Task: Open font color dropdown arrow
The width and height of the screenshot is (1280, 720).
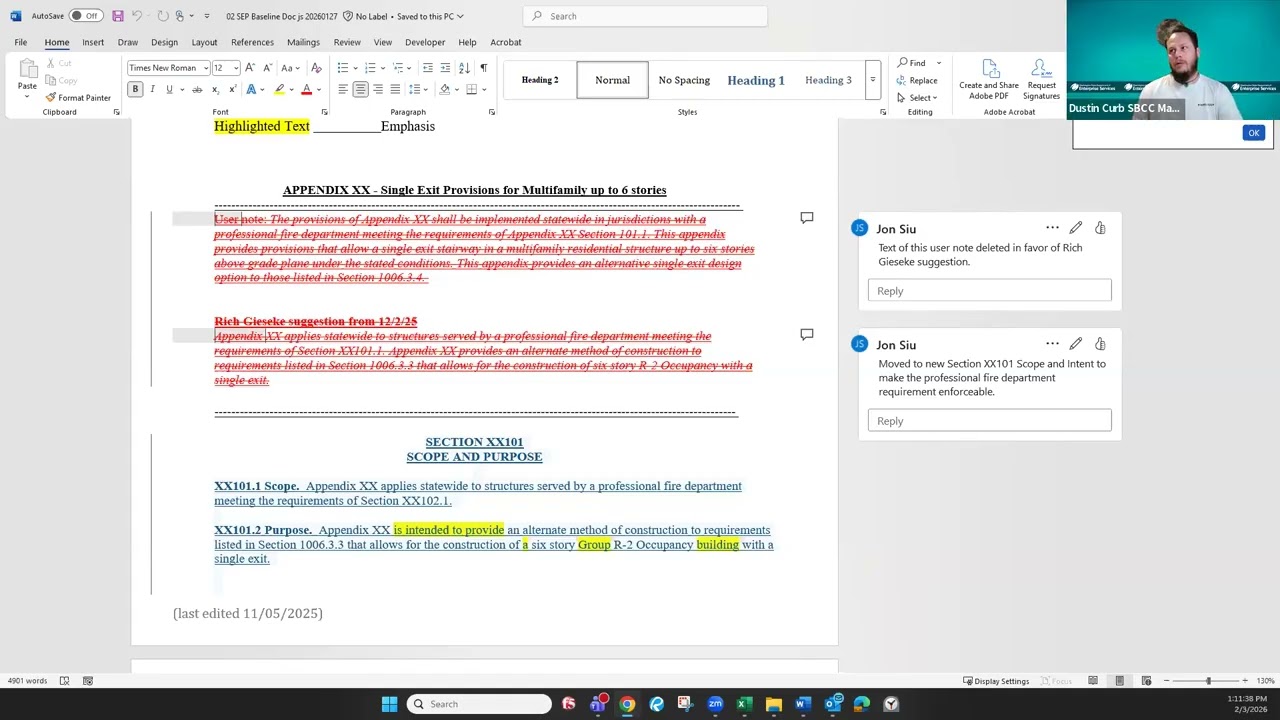Action: click(320, 90)
